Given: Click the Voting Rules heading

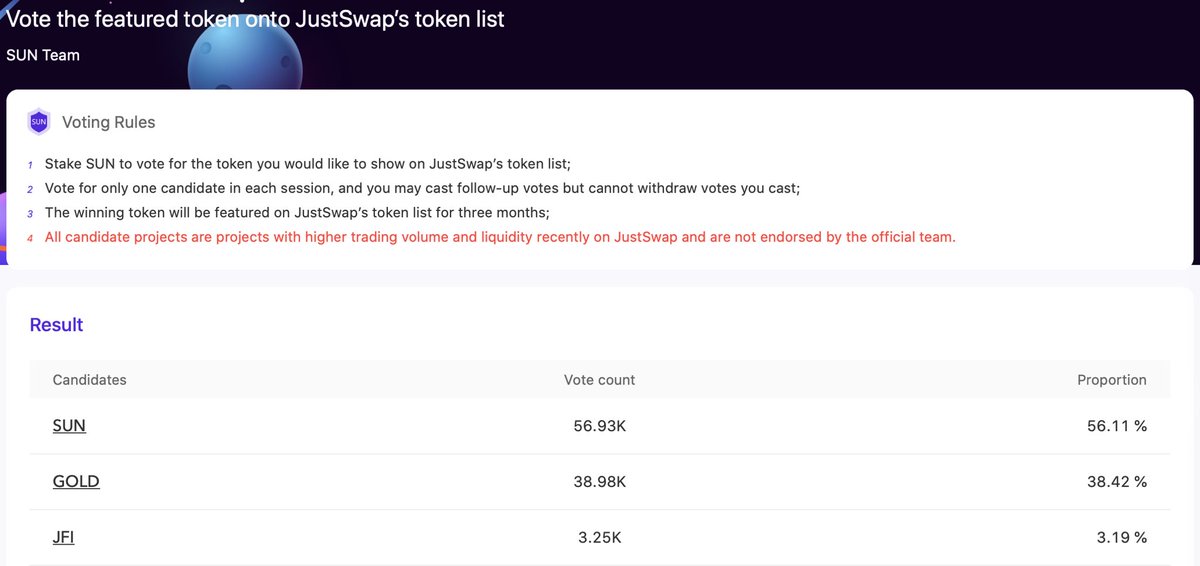Looking at the screenshot, I should tap(109, 122).
